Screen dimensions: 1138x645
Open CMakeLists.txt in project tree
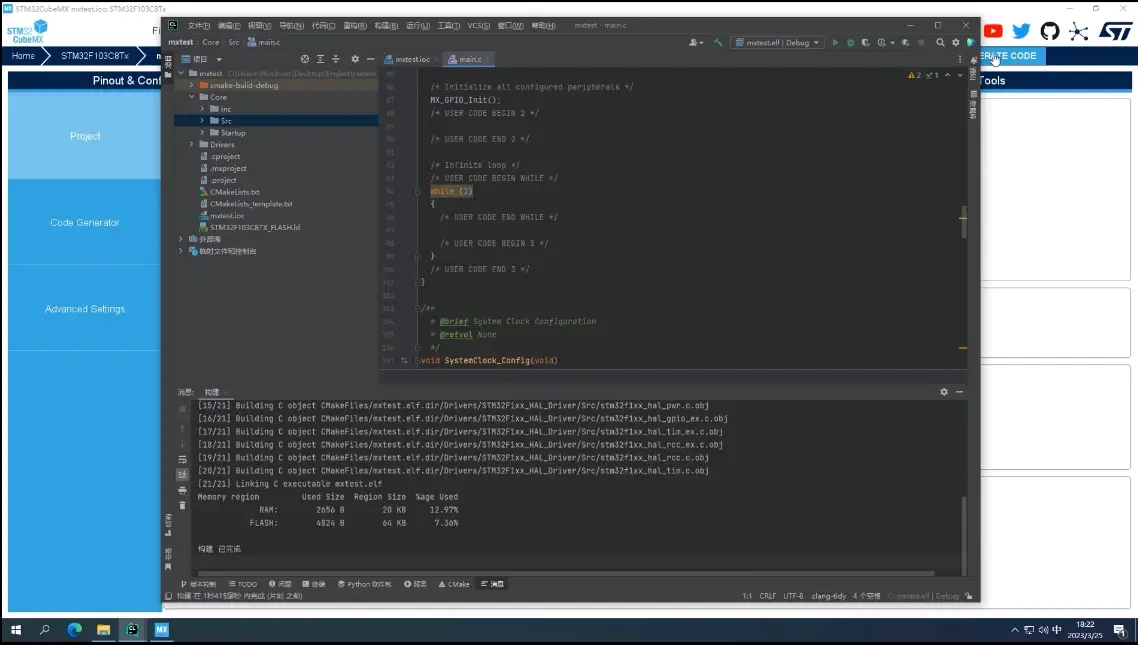tap(234, 192)
